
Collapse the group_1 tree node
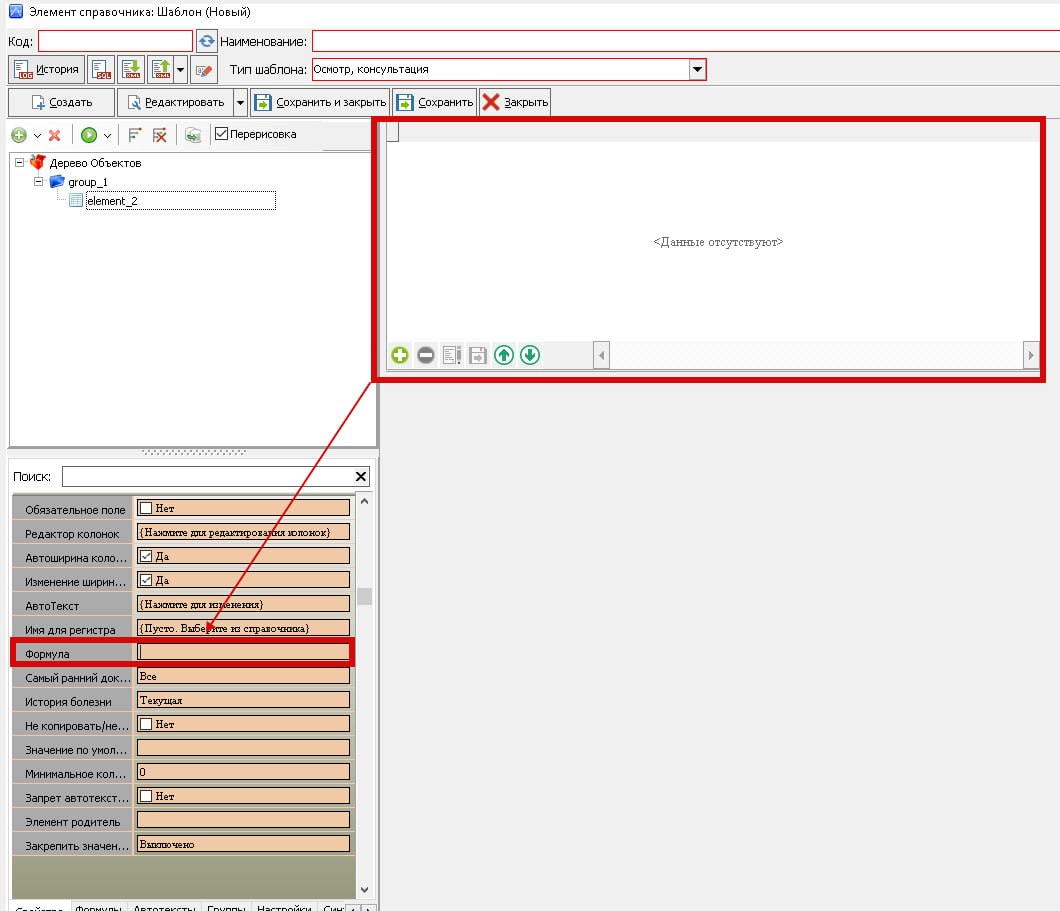click(39, 181)
